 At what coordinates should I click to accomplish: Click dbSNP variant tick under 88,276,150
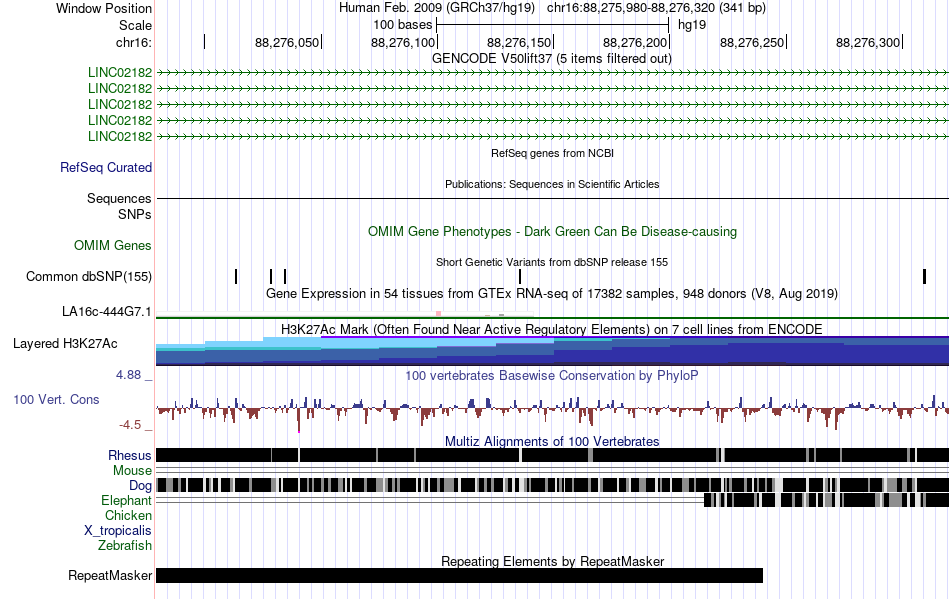point(520,276)
